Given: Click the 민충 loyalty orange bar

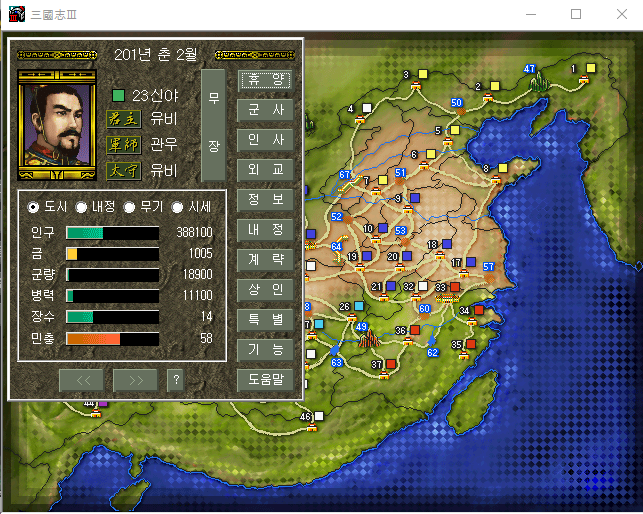Looking at the screenshot, I should [x=112, y=339].
